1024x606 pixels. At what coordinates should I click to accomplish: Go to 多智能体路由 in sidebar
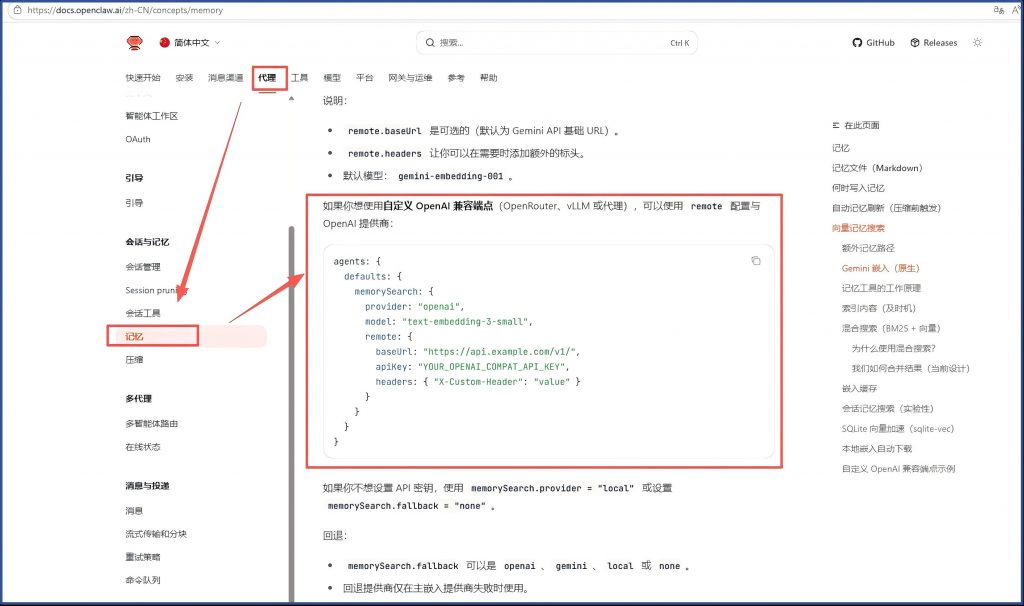click(151, 423)
